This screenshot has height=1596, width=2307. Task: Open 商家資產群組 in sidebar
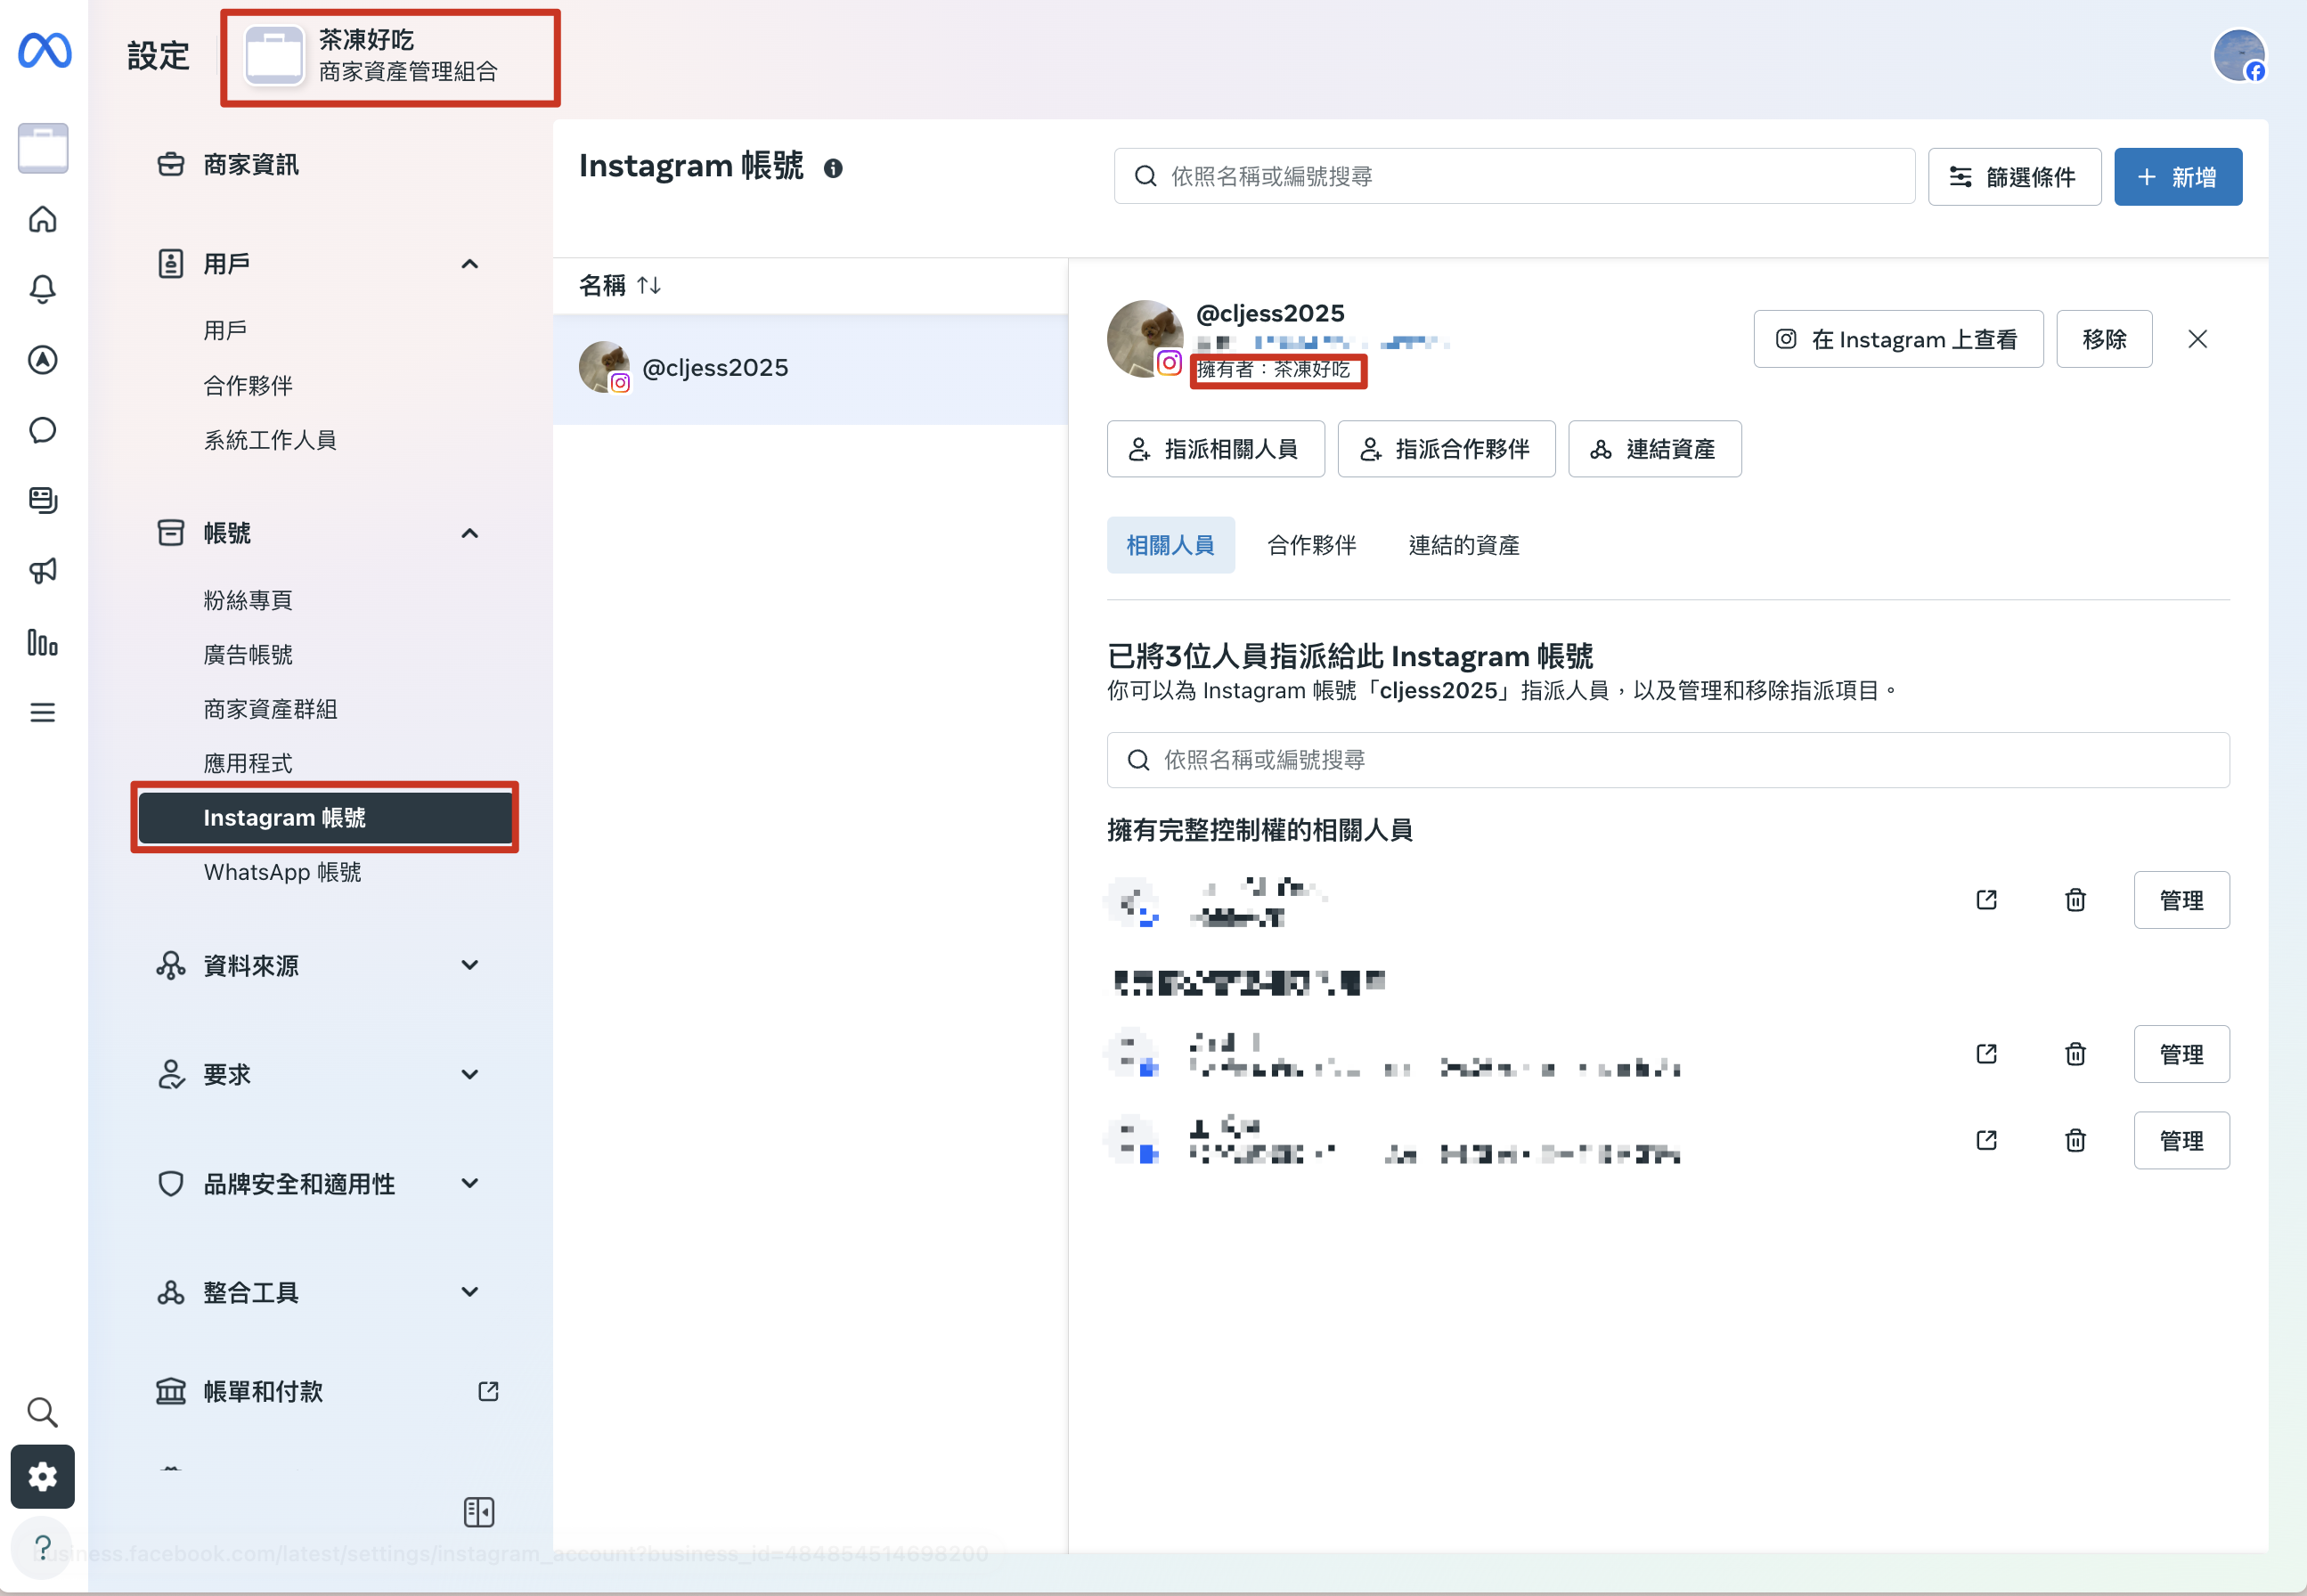[270, 709]
